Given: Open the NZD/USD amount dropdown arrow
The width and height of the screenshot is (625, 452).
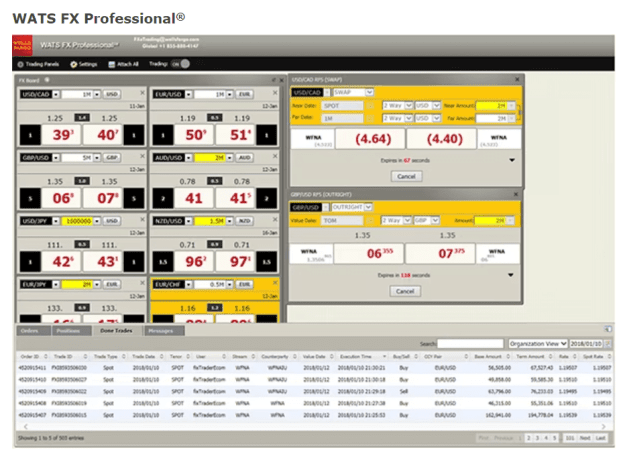Looking at the screenshot, I should (x=230, y=221).
